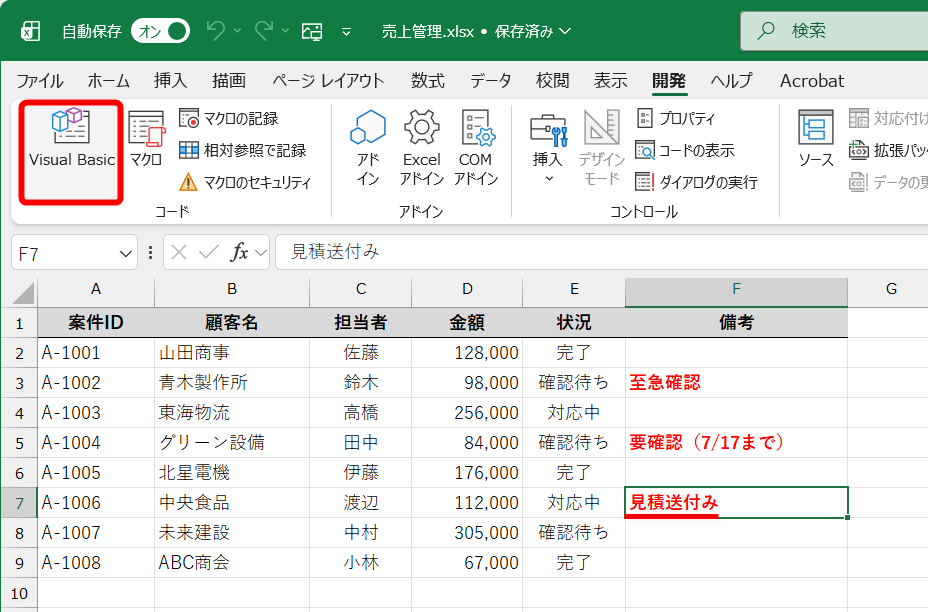Screen dimensions: 928x612
Task: Select cell containing 至急確認
Action: click(736, 383)
